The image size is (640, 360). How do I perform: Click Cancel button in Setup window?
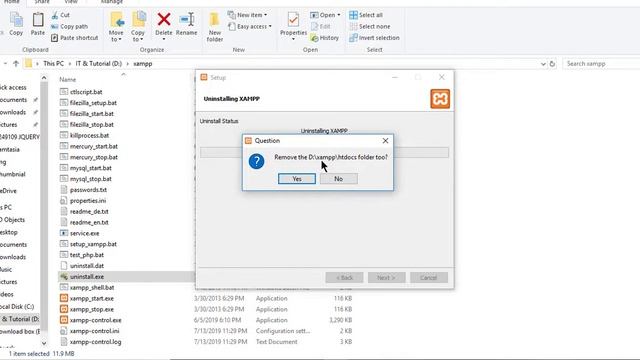coord(429,278)
